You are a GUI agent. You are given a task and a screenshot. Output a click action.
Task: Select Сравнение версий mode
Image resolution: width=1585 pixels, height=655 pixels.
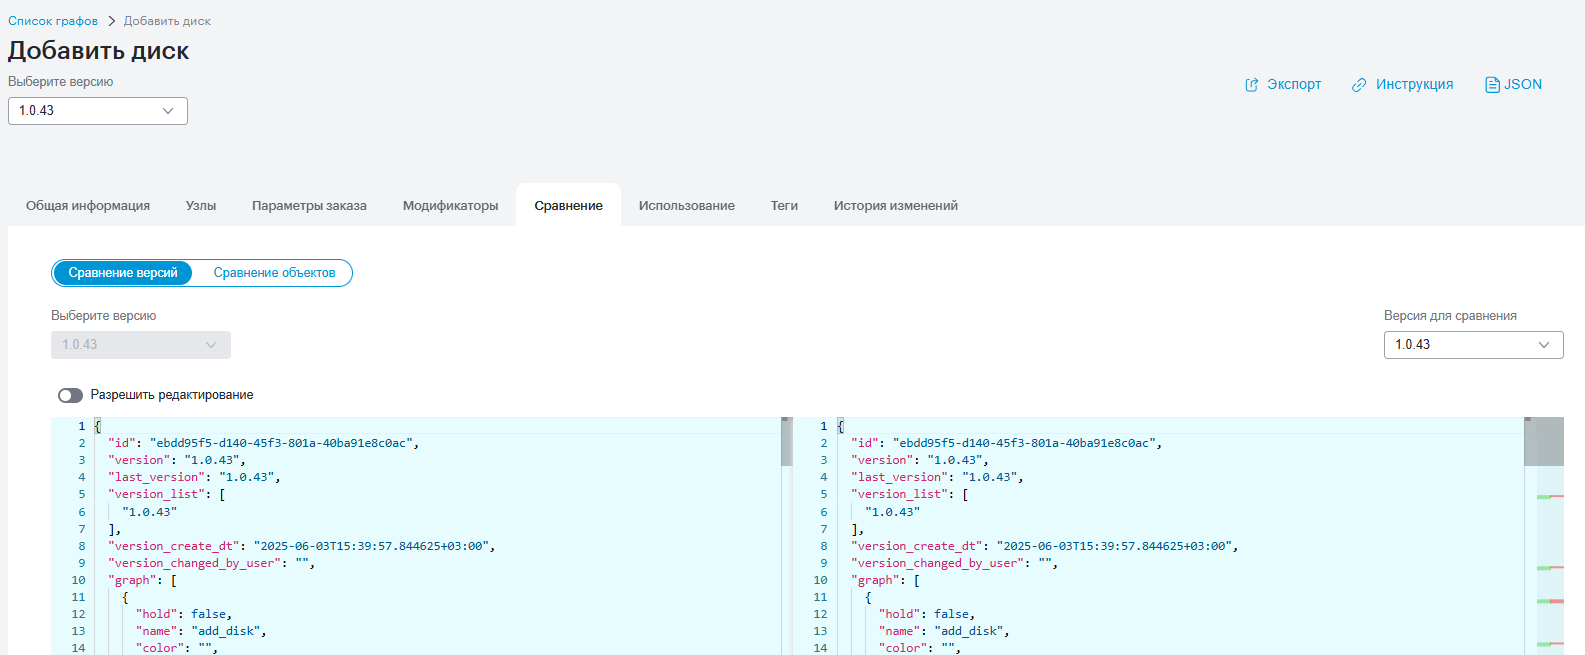click(x=123, y=273)
